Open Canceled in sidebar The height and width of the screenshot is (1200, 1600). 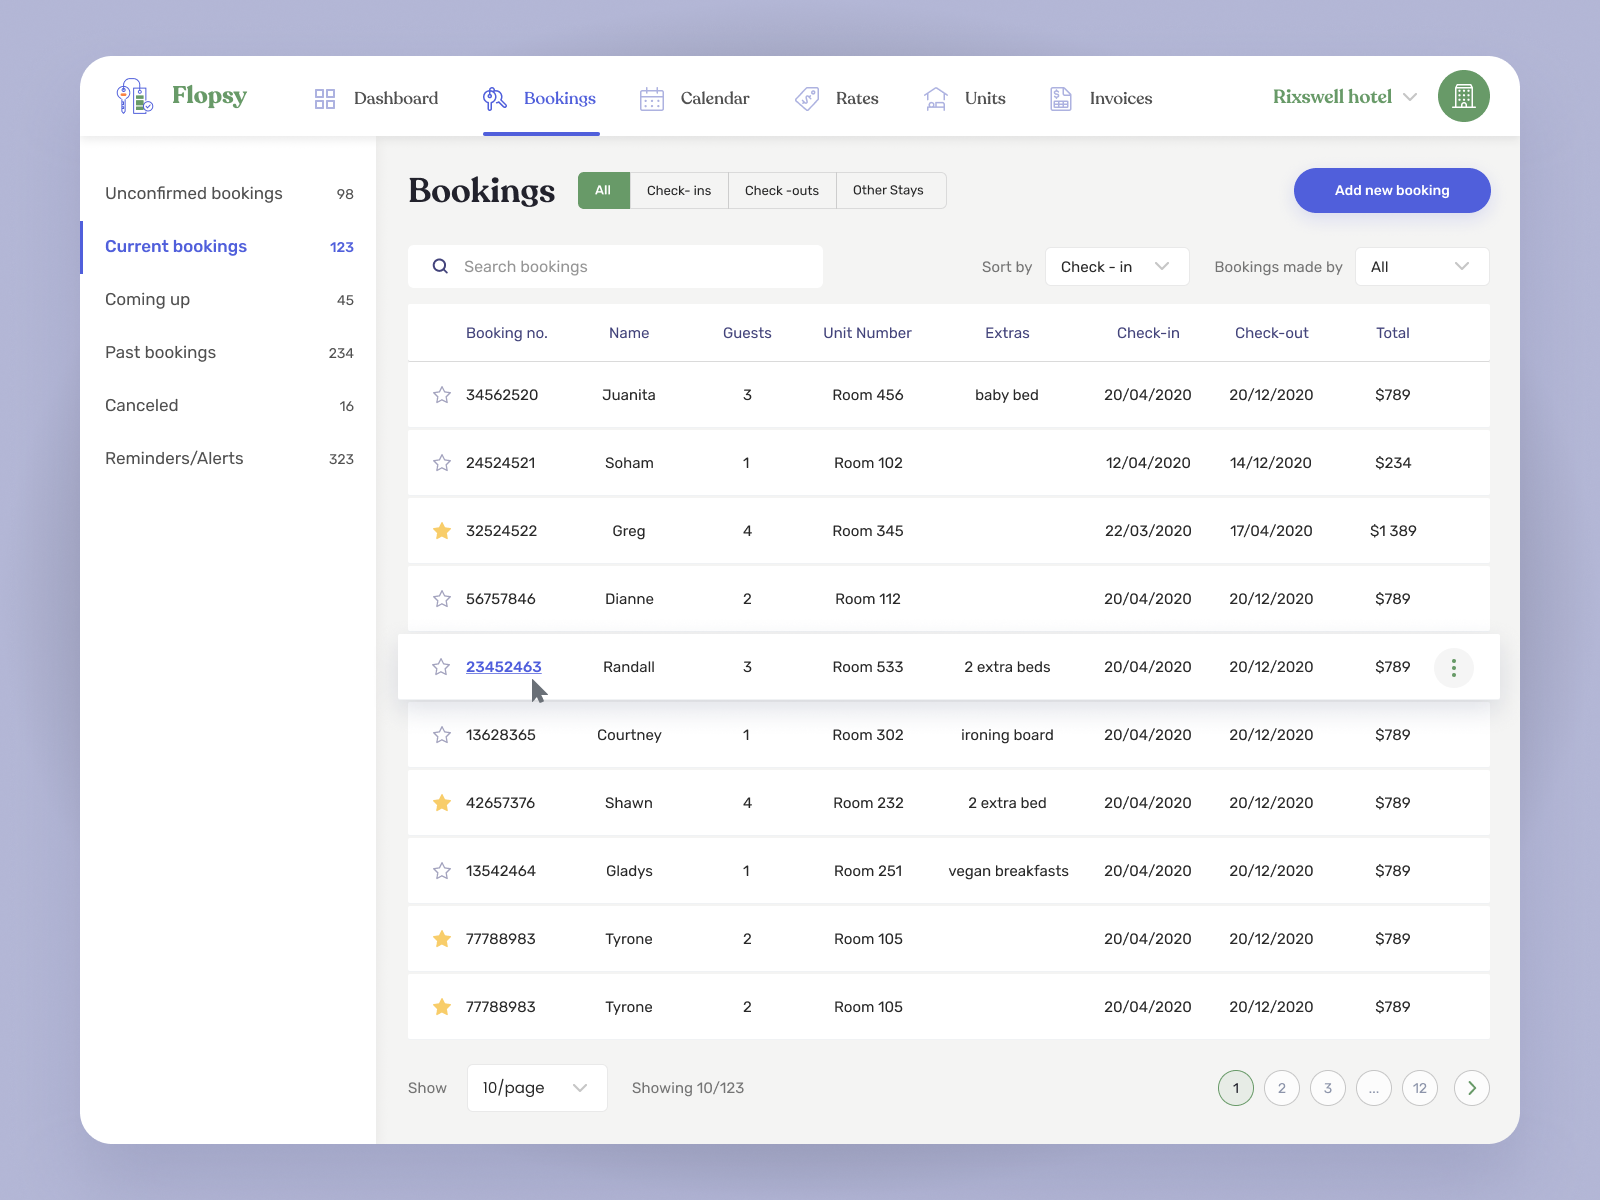tap(229, 405)
